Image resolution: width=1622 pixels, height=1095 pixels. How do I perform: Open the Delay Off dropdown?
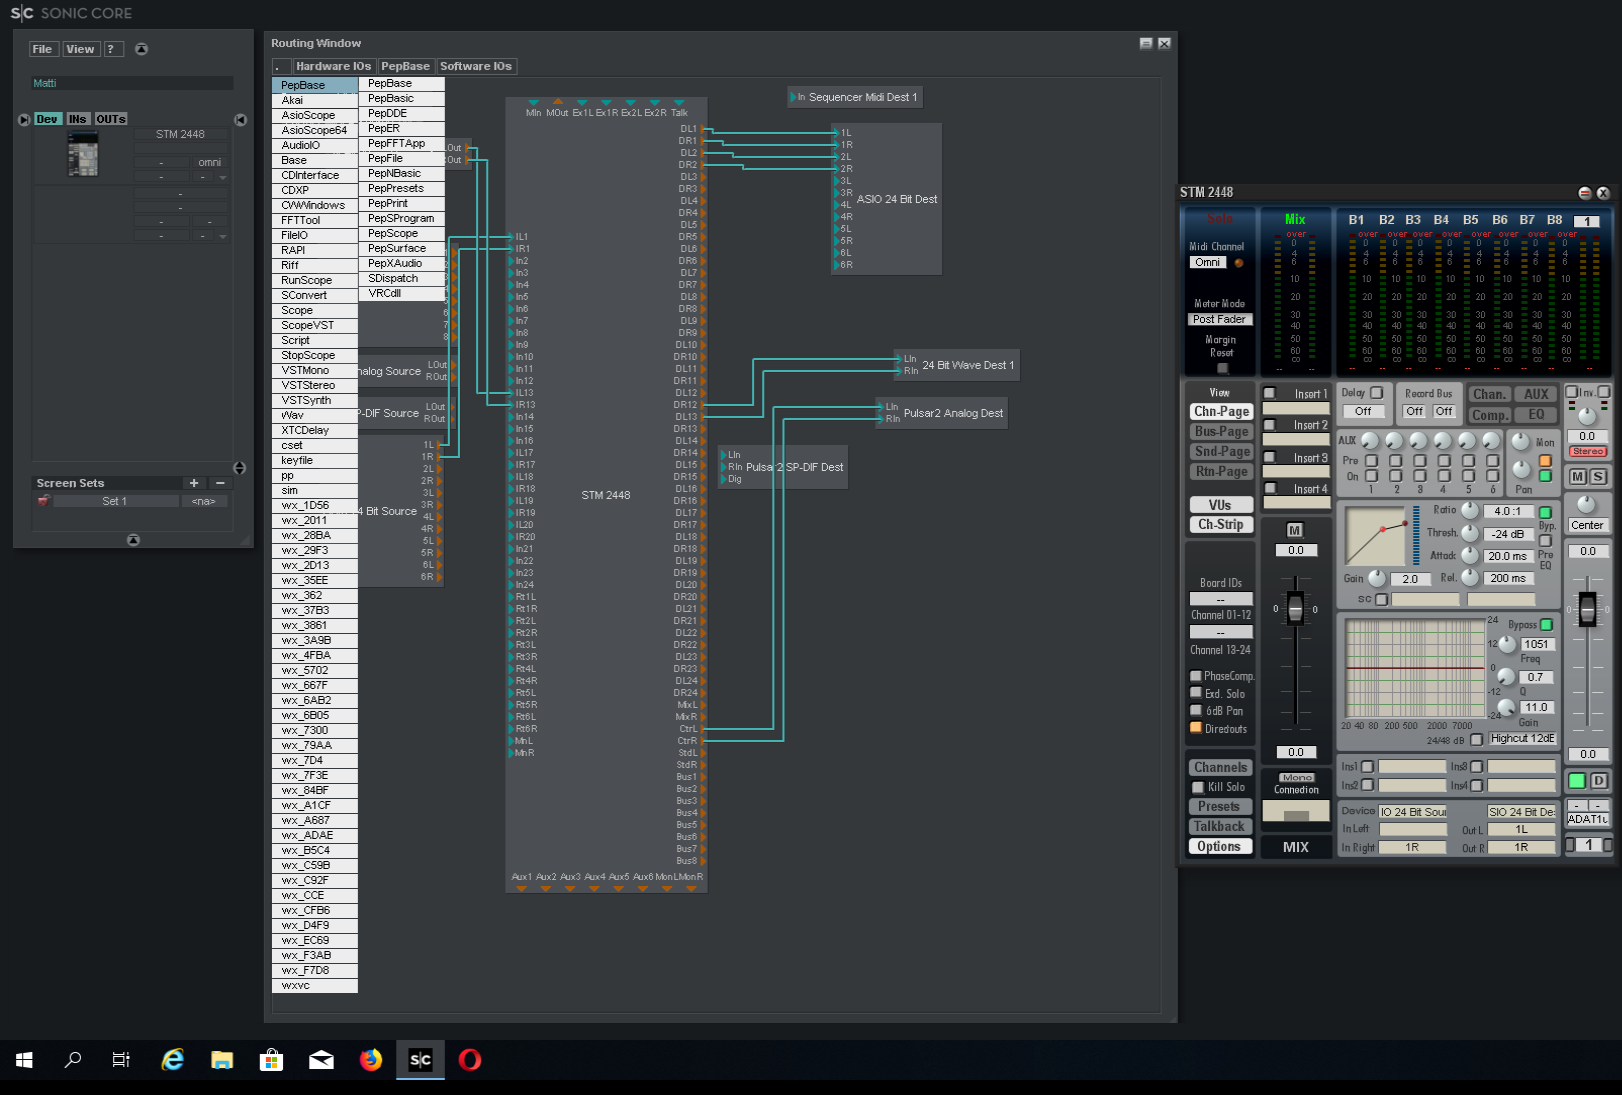pos(1364,412)
